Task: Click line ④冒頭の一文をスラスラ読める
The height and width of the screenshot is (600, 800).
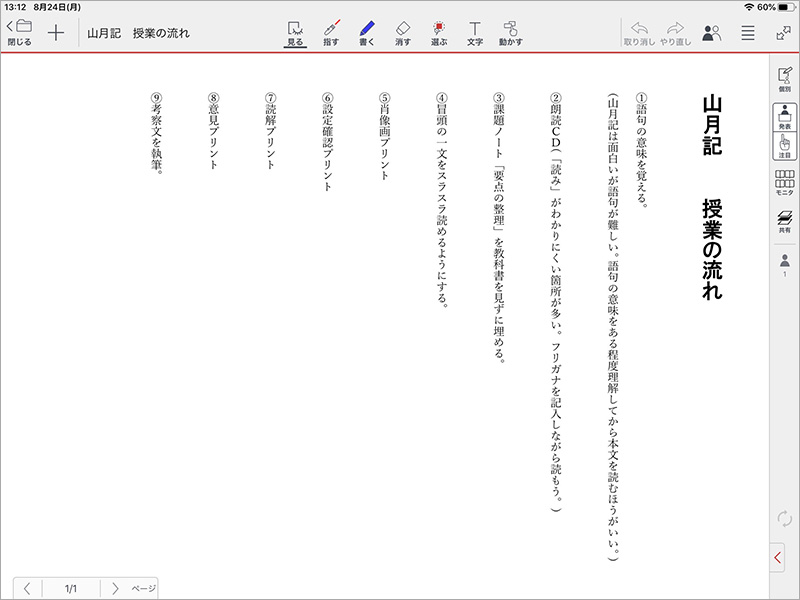Action: coord(442,201)
